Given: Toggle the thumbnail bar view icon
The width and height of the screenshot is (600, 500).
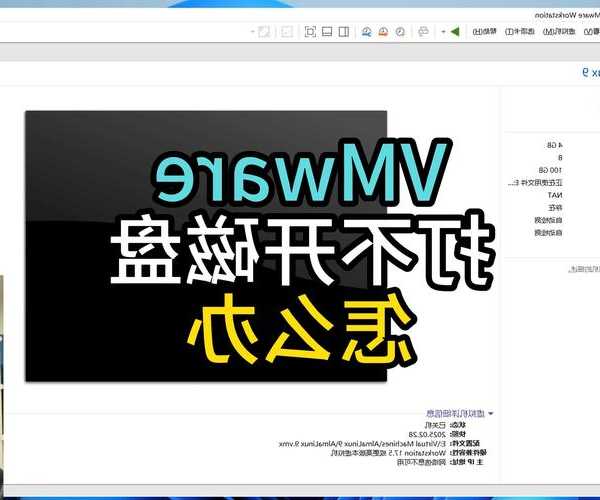Looking at the screenshot, I should [328, 31].
